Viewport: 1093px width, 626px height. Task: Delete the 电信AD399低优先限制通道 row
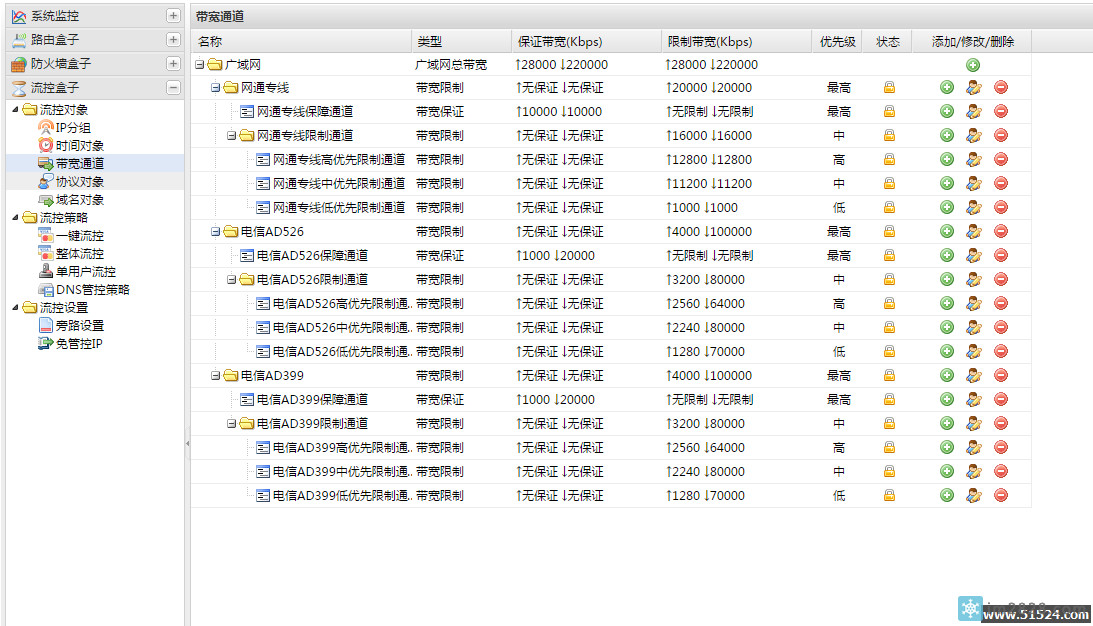pyautogui.click(x=1000, y=496)
